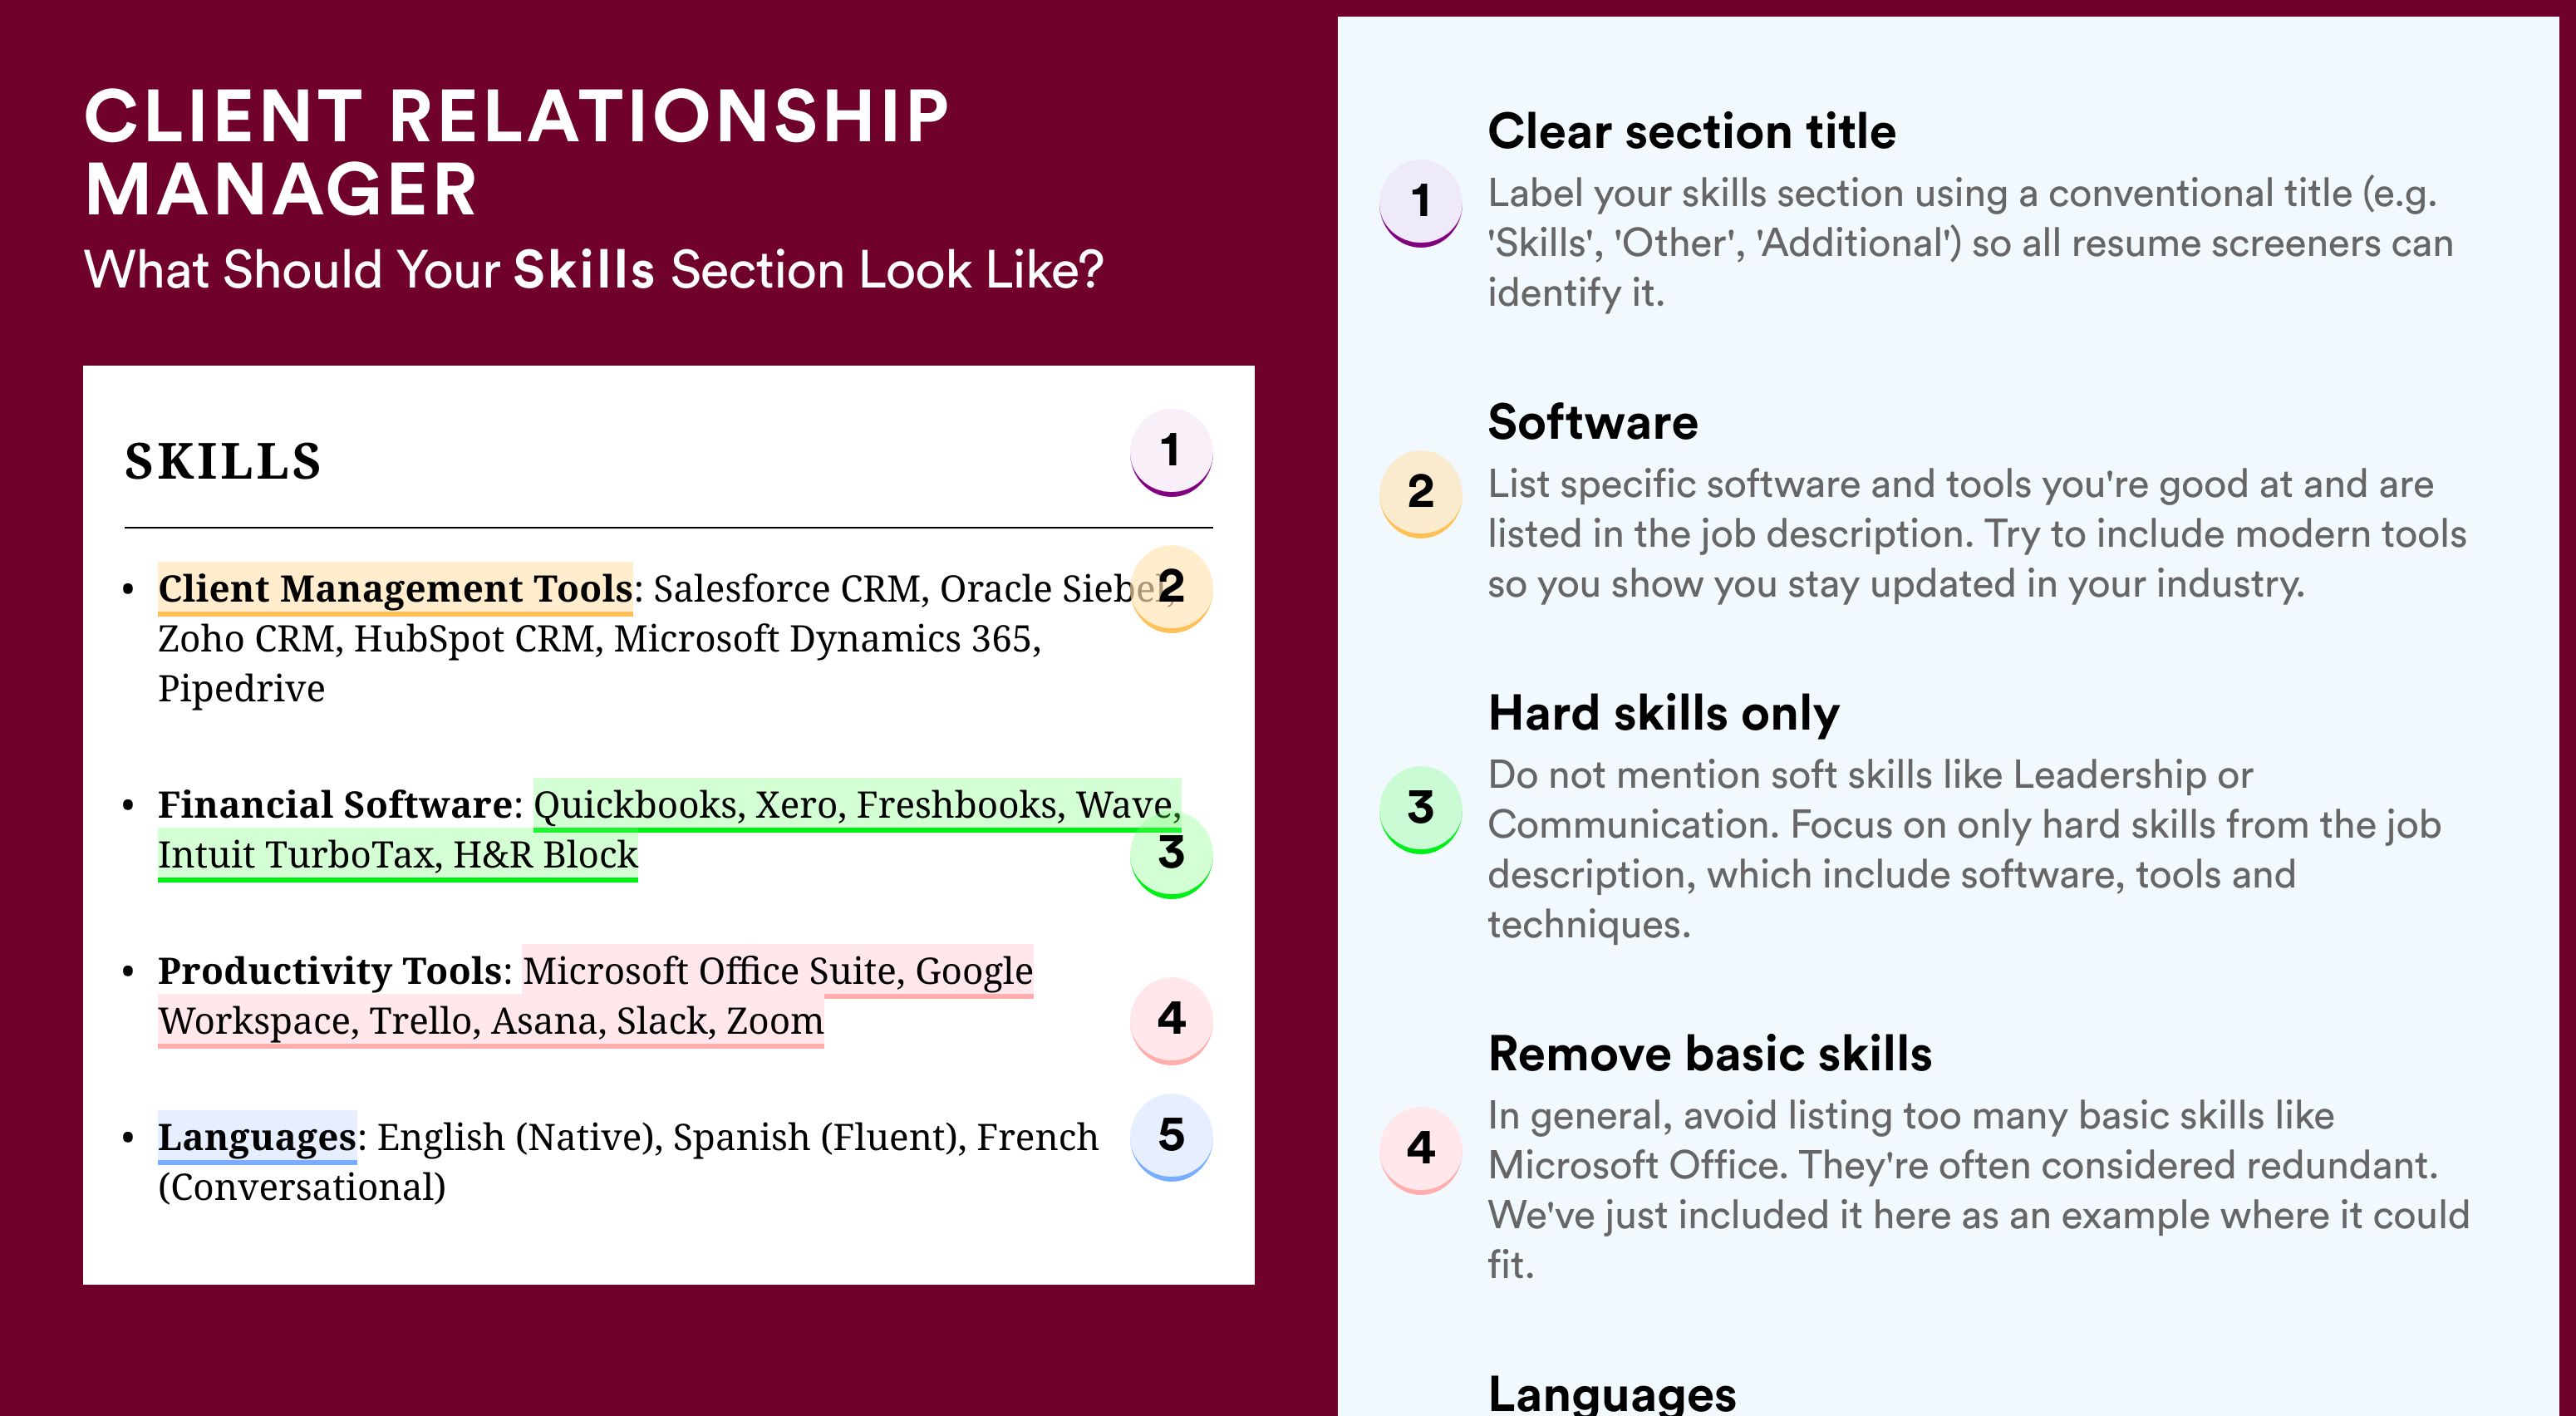
Task: Click green badge 3 beside Hard skills only
Action: coord(1421,809)
